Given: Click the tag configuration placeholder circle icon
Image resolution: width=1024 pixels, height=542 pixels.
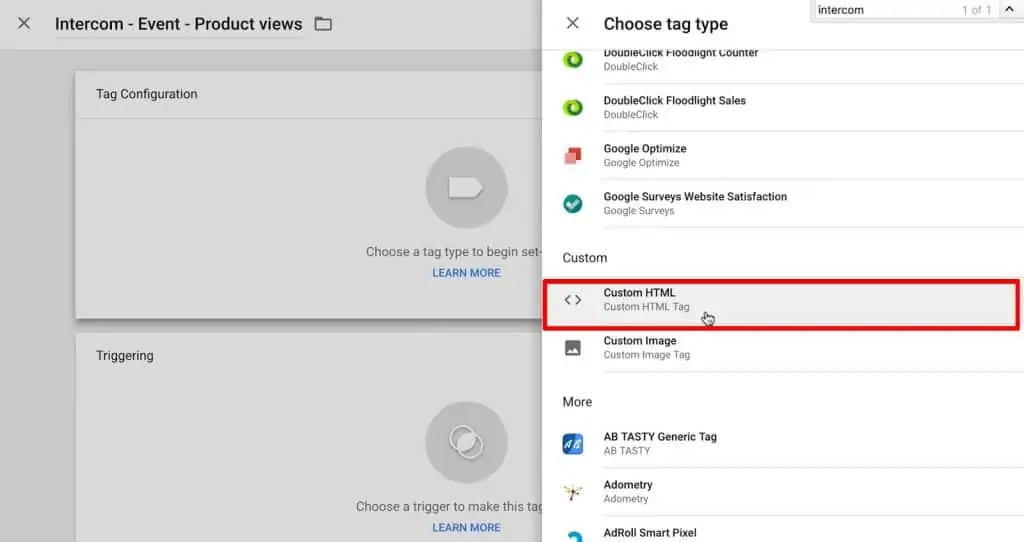Looking at the screenshot, I should (x=466, y=188).
